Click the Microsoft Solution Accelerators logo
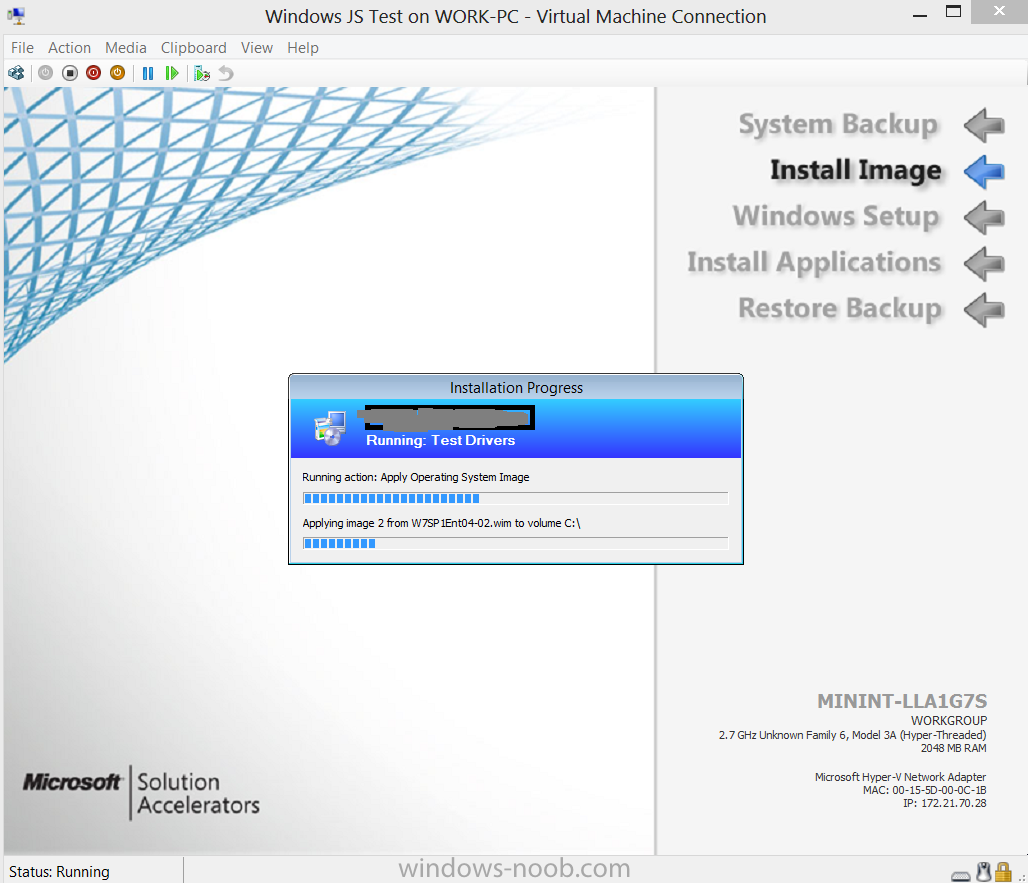The width and height of the screenshot is (1028, 883). tap(141, 793)
